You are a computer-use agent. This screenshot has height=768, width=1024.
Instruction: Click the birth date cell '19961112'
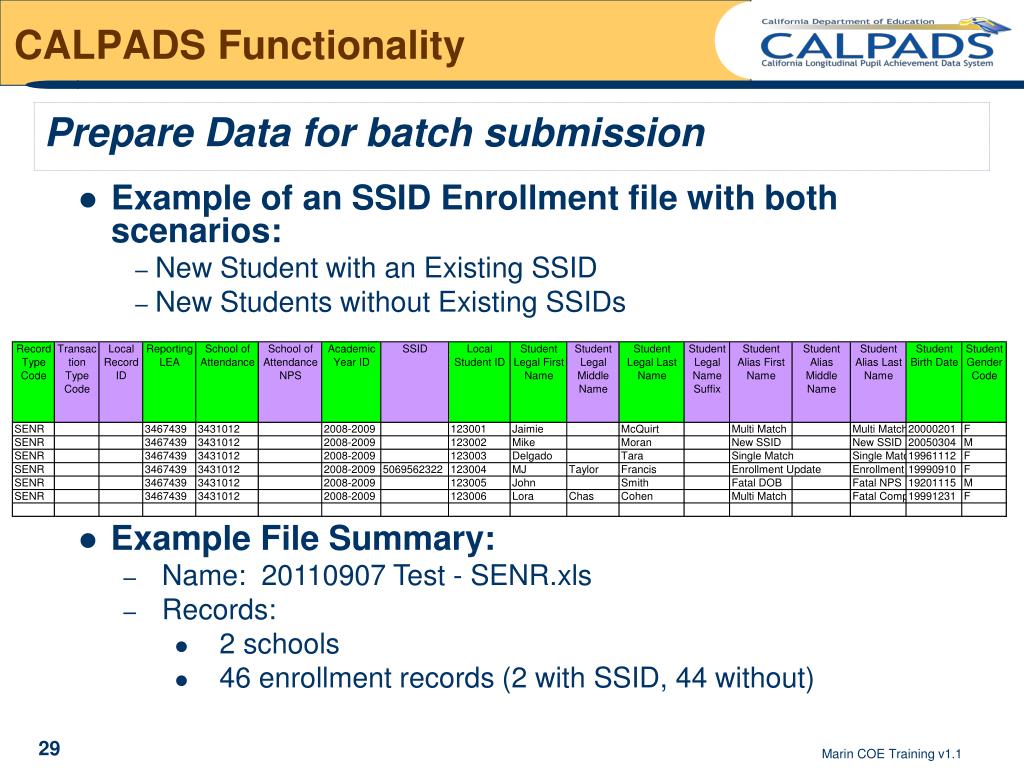pyautogui.click(x=932, y=456)
